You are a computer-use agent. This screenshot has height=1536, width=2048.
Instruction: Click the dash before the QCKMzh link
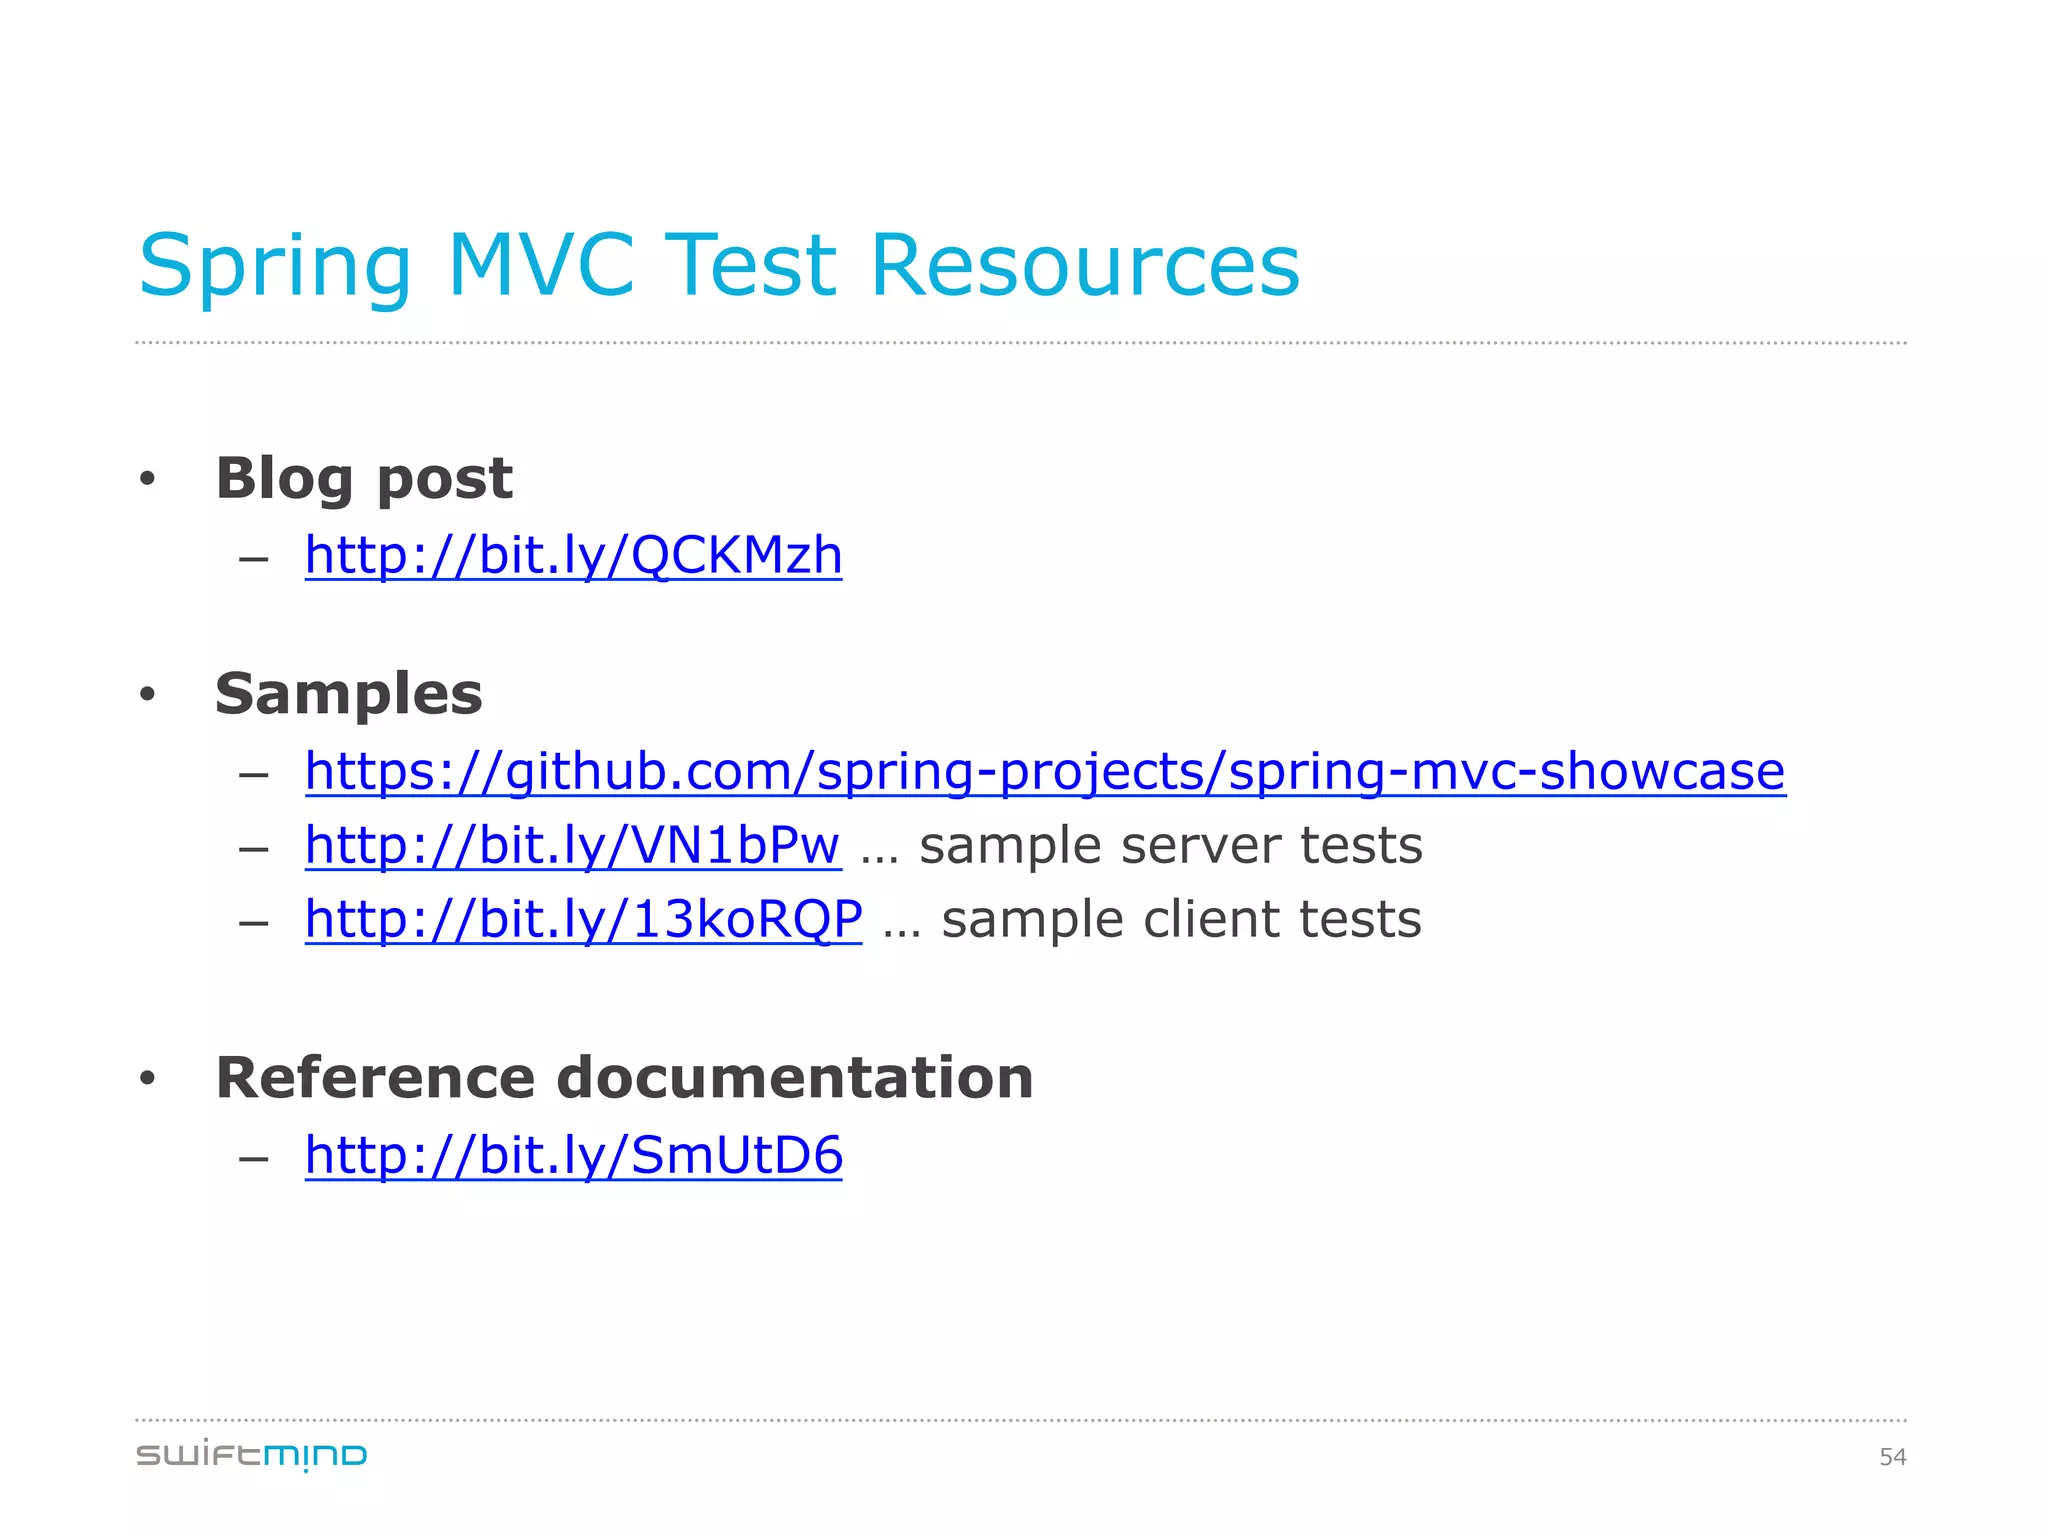tap(254, 560)
